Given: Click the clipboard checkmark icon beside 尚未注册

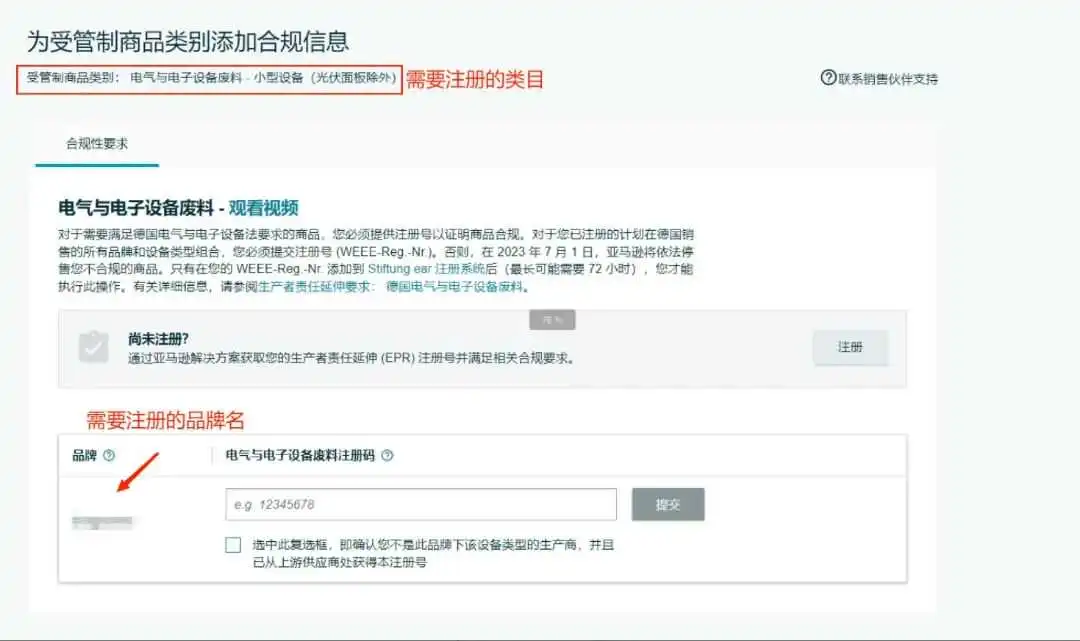Looking at the screenshot, I should 93,347.
